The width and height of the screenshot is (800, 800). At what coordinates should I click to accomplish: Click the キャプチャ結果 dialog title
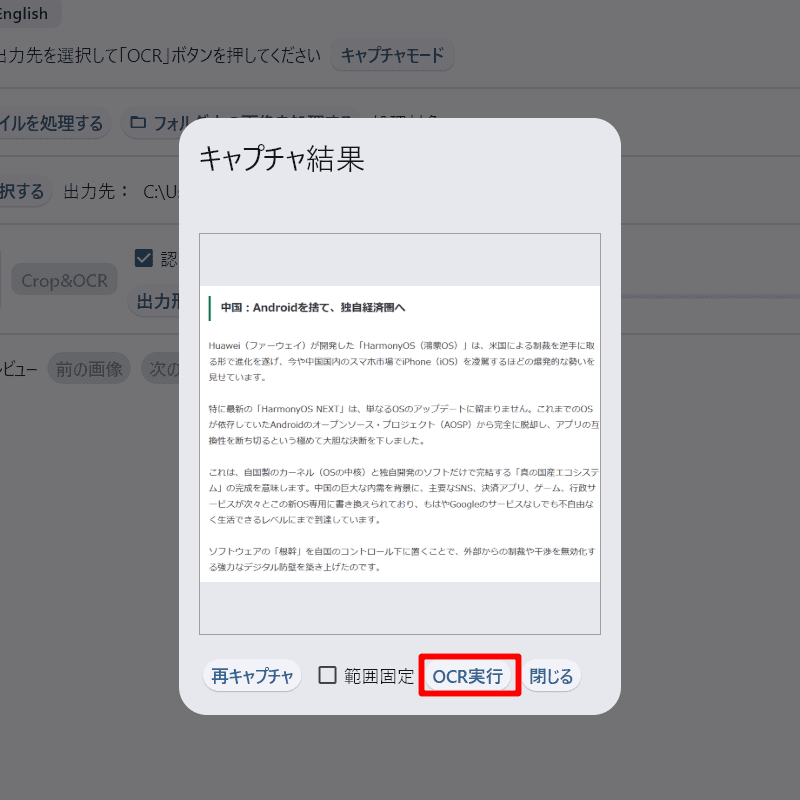[x=282, y=158]
